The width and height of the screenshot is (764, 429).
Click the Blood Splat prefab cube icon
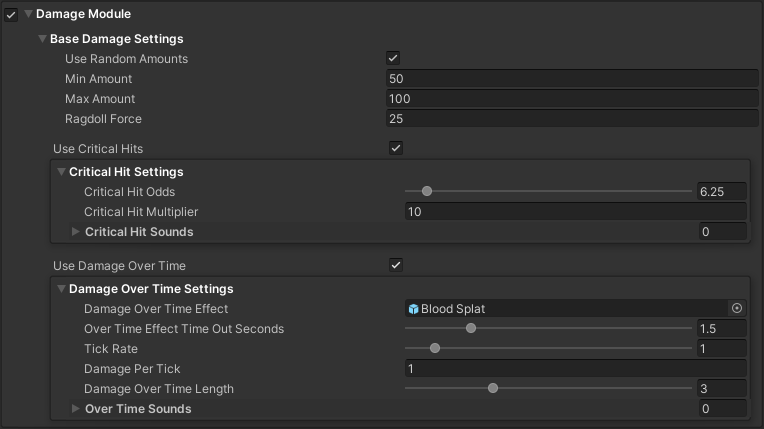pos(413,309)
